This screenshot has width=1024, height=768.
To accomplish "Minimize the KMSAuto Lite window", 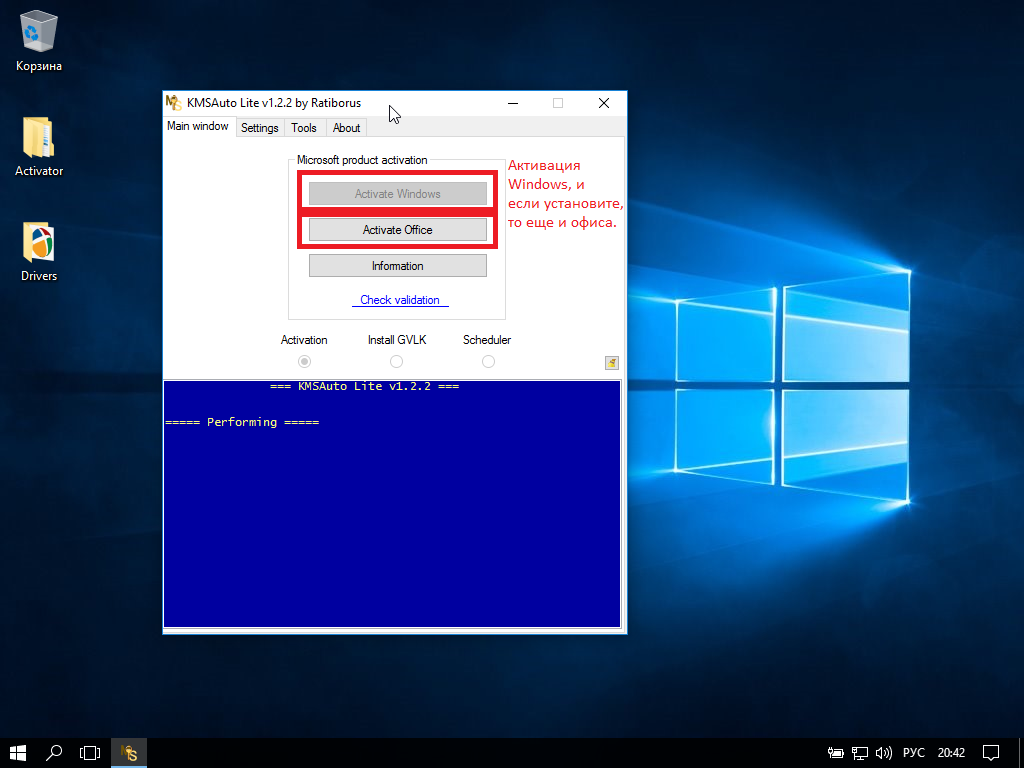I will [513, 103].
